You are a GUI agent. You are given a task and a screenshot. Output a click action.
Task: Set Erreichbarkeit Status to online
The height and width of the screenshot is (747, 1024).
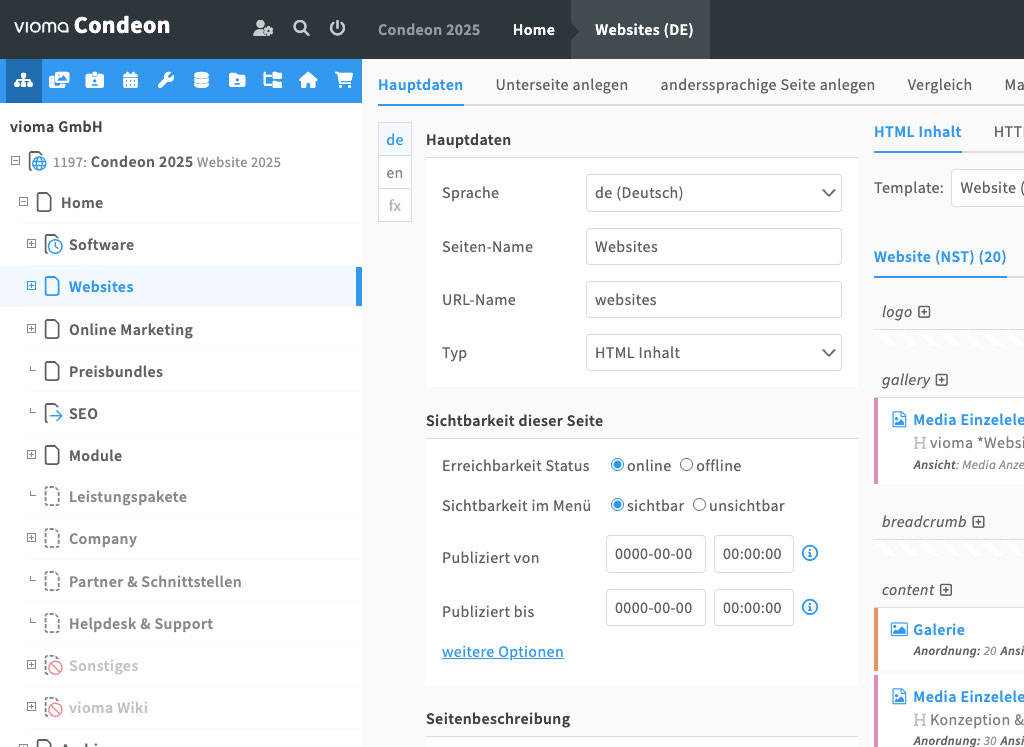pos(616,465)
